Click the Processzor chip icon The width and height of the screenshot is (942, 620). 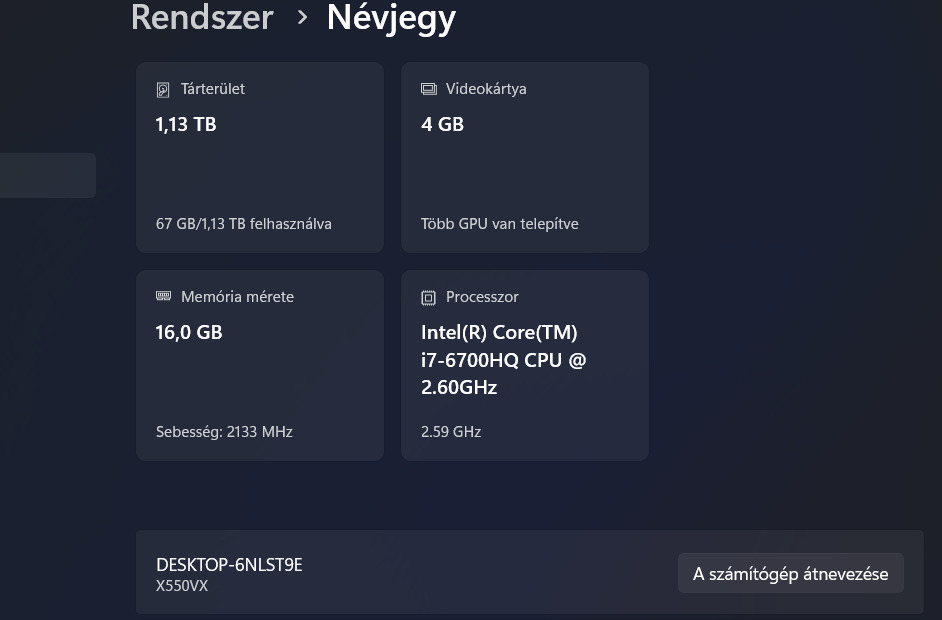pyautogui.click(x=429, y=297)
